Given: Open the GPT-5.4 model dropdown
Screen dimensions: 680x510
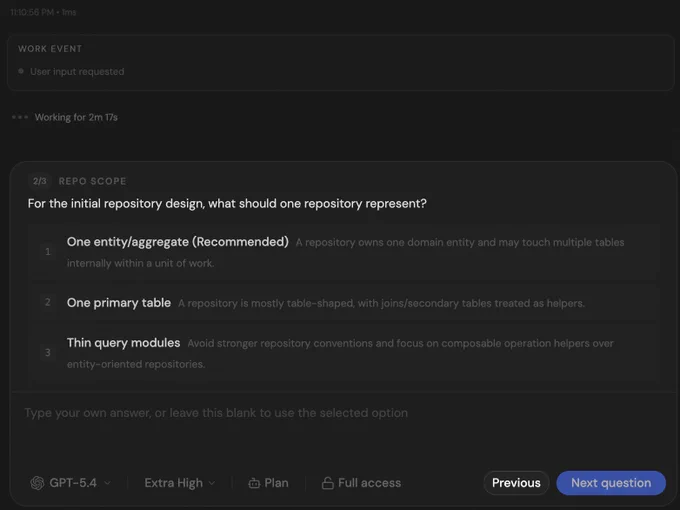Looking at the screenshot, I should [x=71, y=483].
